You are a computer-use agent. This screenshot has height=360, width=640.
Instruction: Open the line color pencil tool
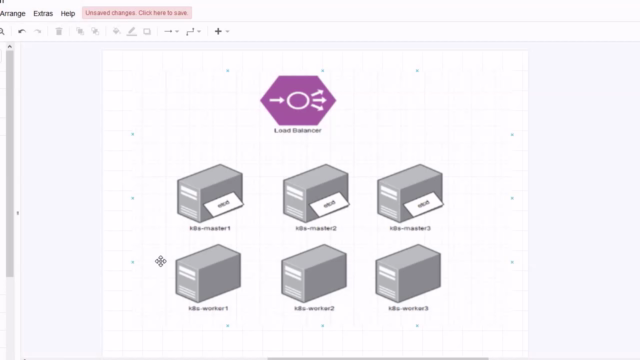point(131,31)
